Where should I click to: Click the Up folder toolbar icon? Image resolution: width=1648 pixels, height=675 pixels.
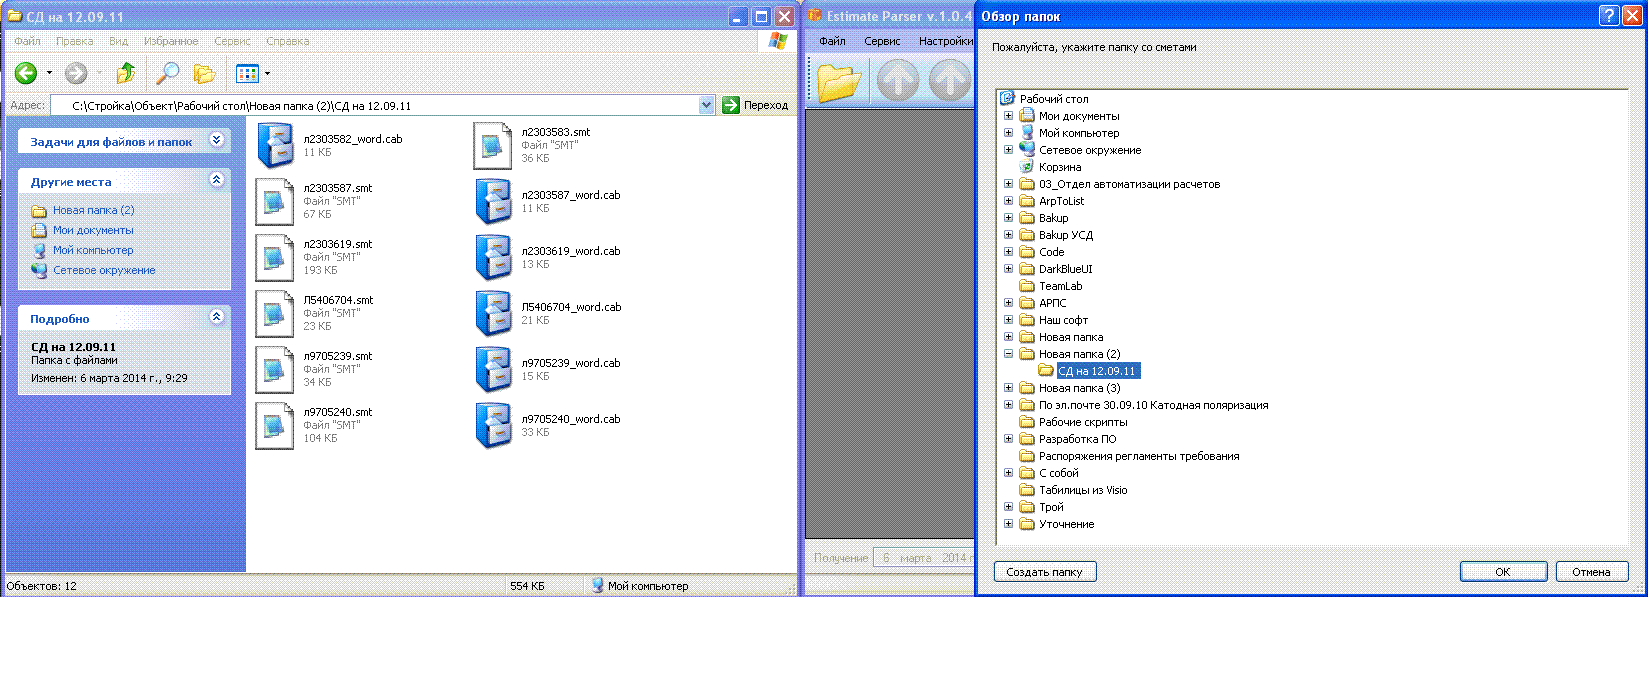click(126, 73)
